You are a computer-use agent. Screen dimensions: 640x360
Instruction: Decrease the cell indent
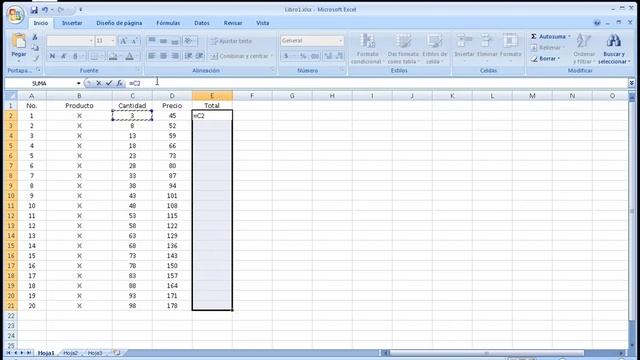[x=188, y=56]
